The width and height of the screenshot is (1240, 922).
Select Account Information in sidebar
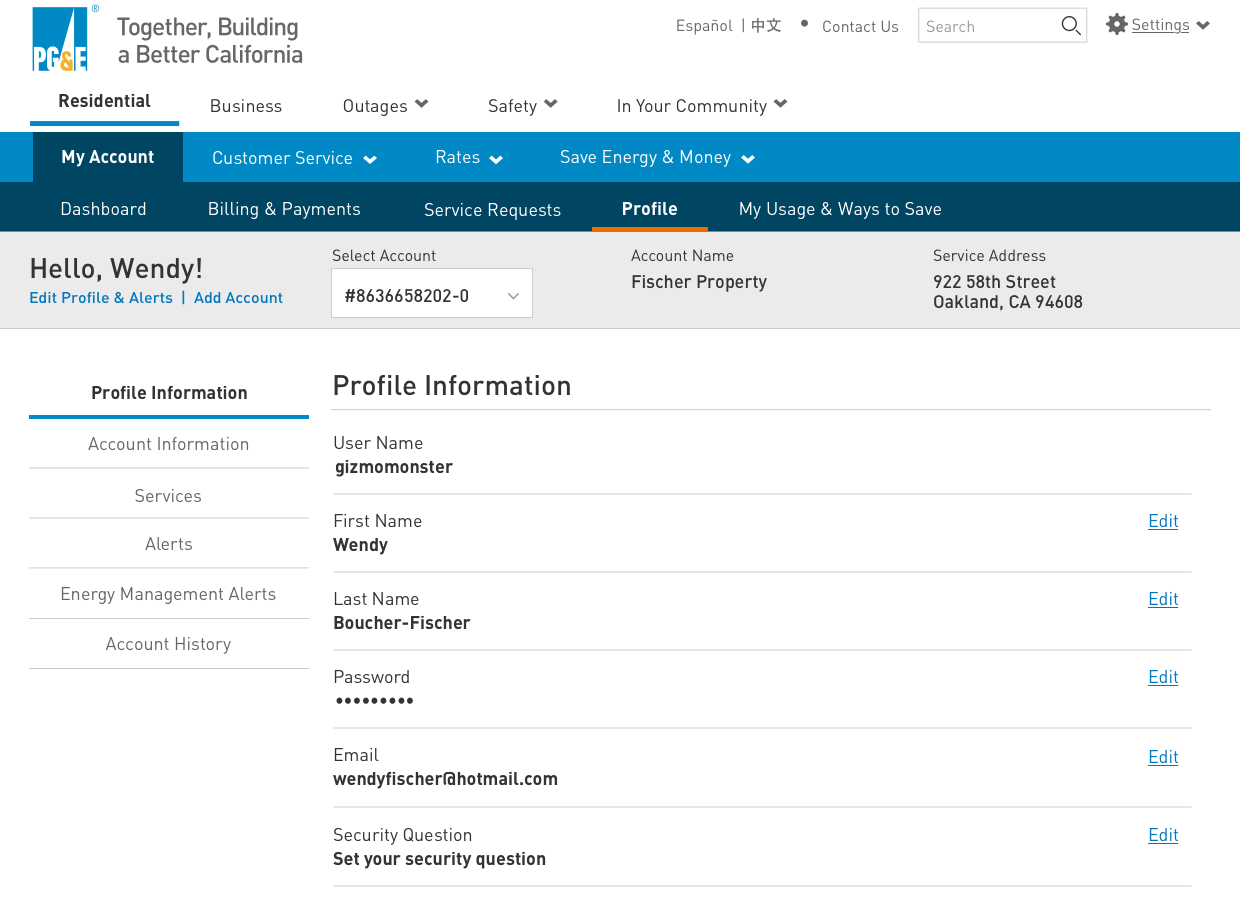(x=169, y=444)
